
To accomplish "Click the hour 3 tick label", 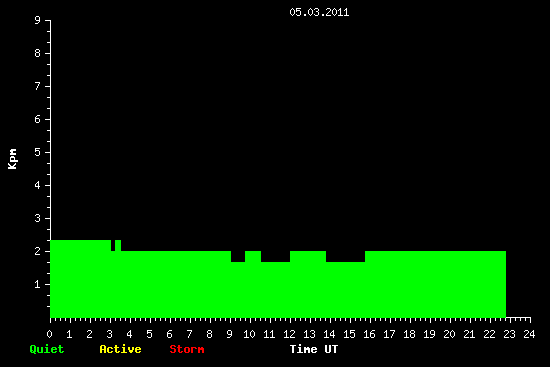I will point(110,334).
